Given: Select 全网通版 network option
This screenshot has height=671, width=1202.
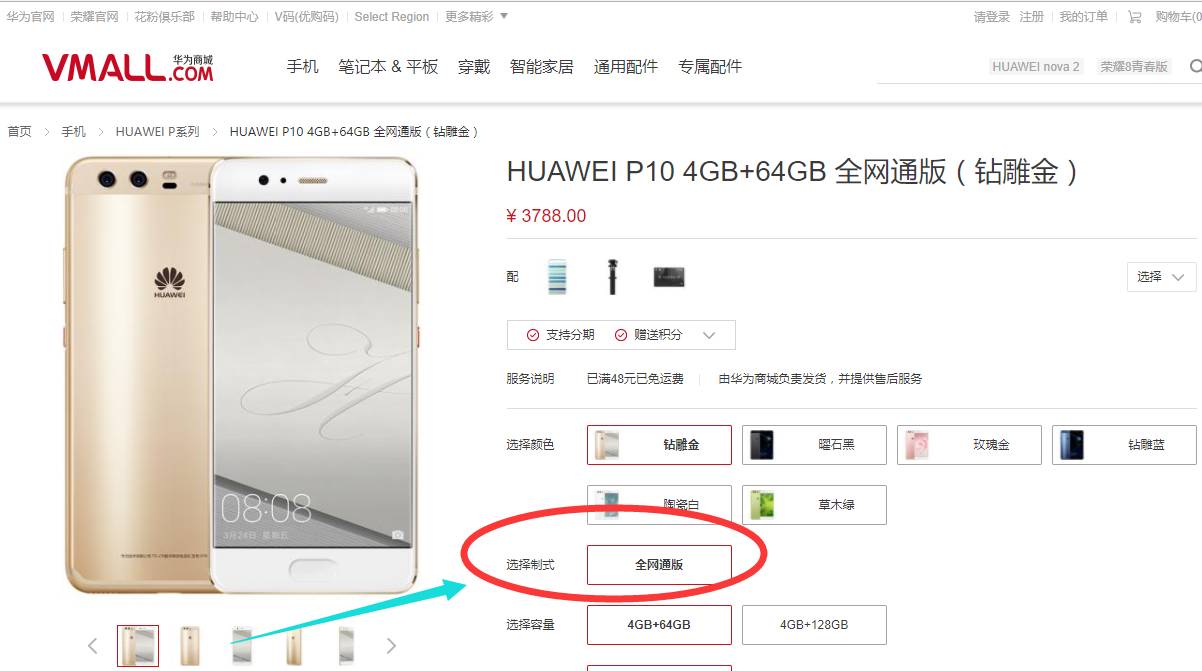Looking at the screenshot, I should 659,565.
